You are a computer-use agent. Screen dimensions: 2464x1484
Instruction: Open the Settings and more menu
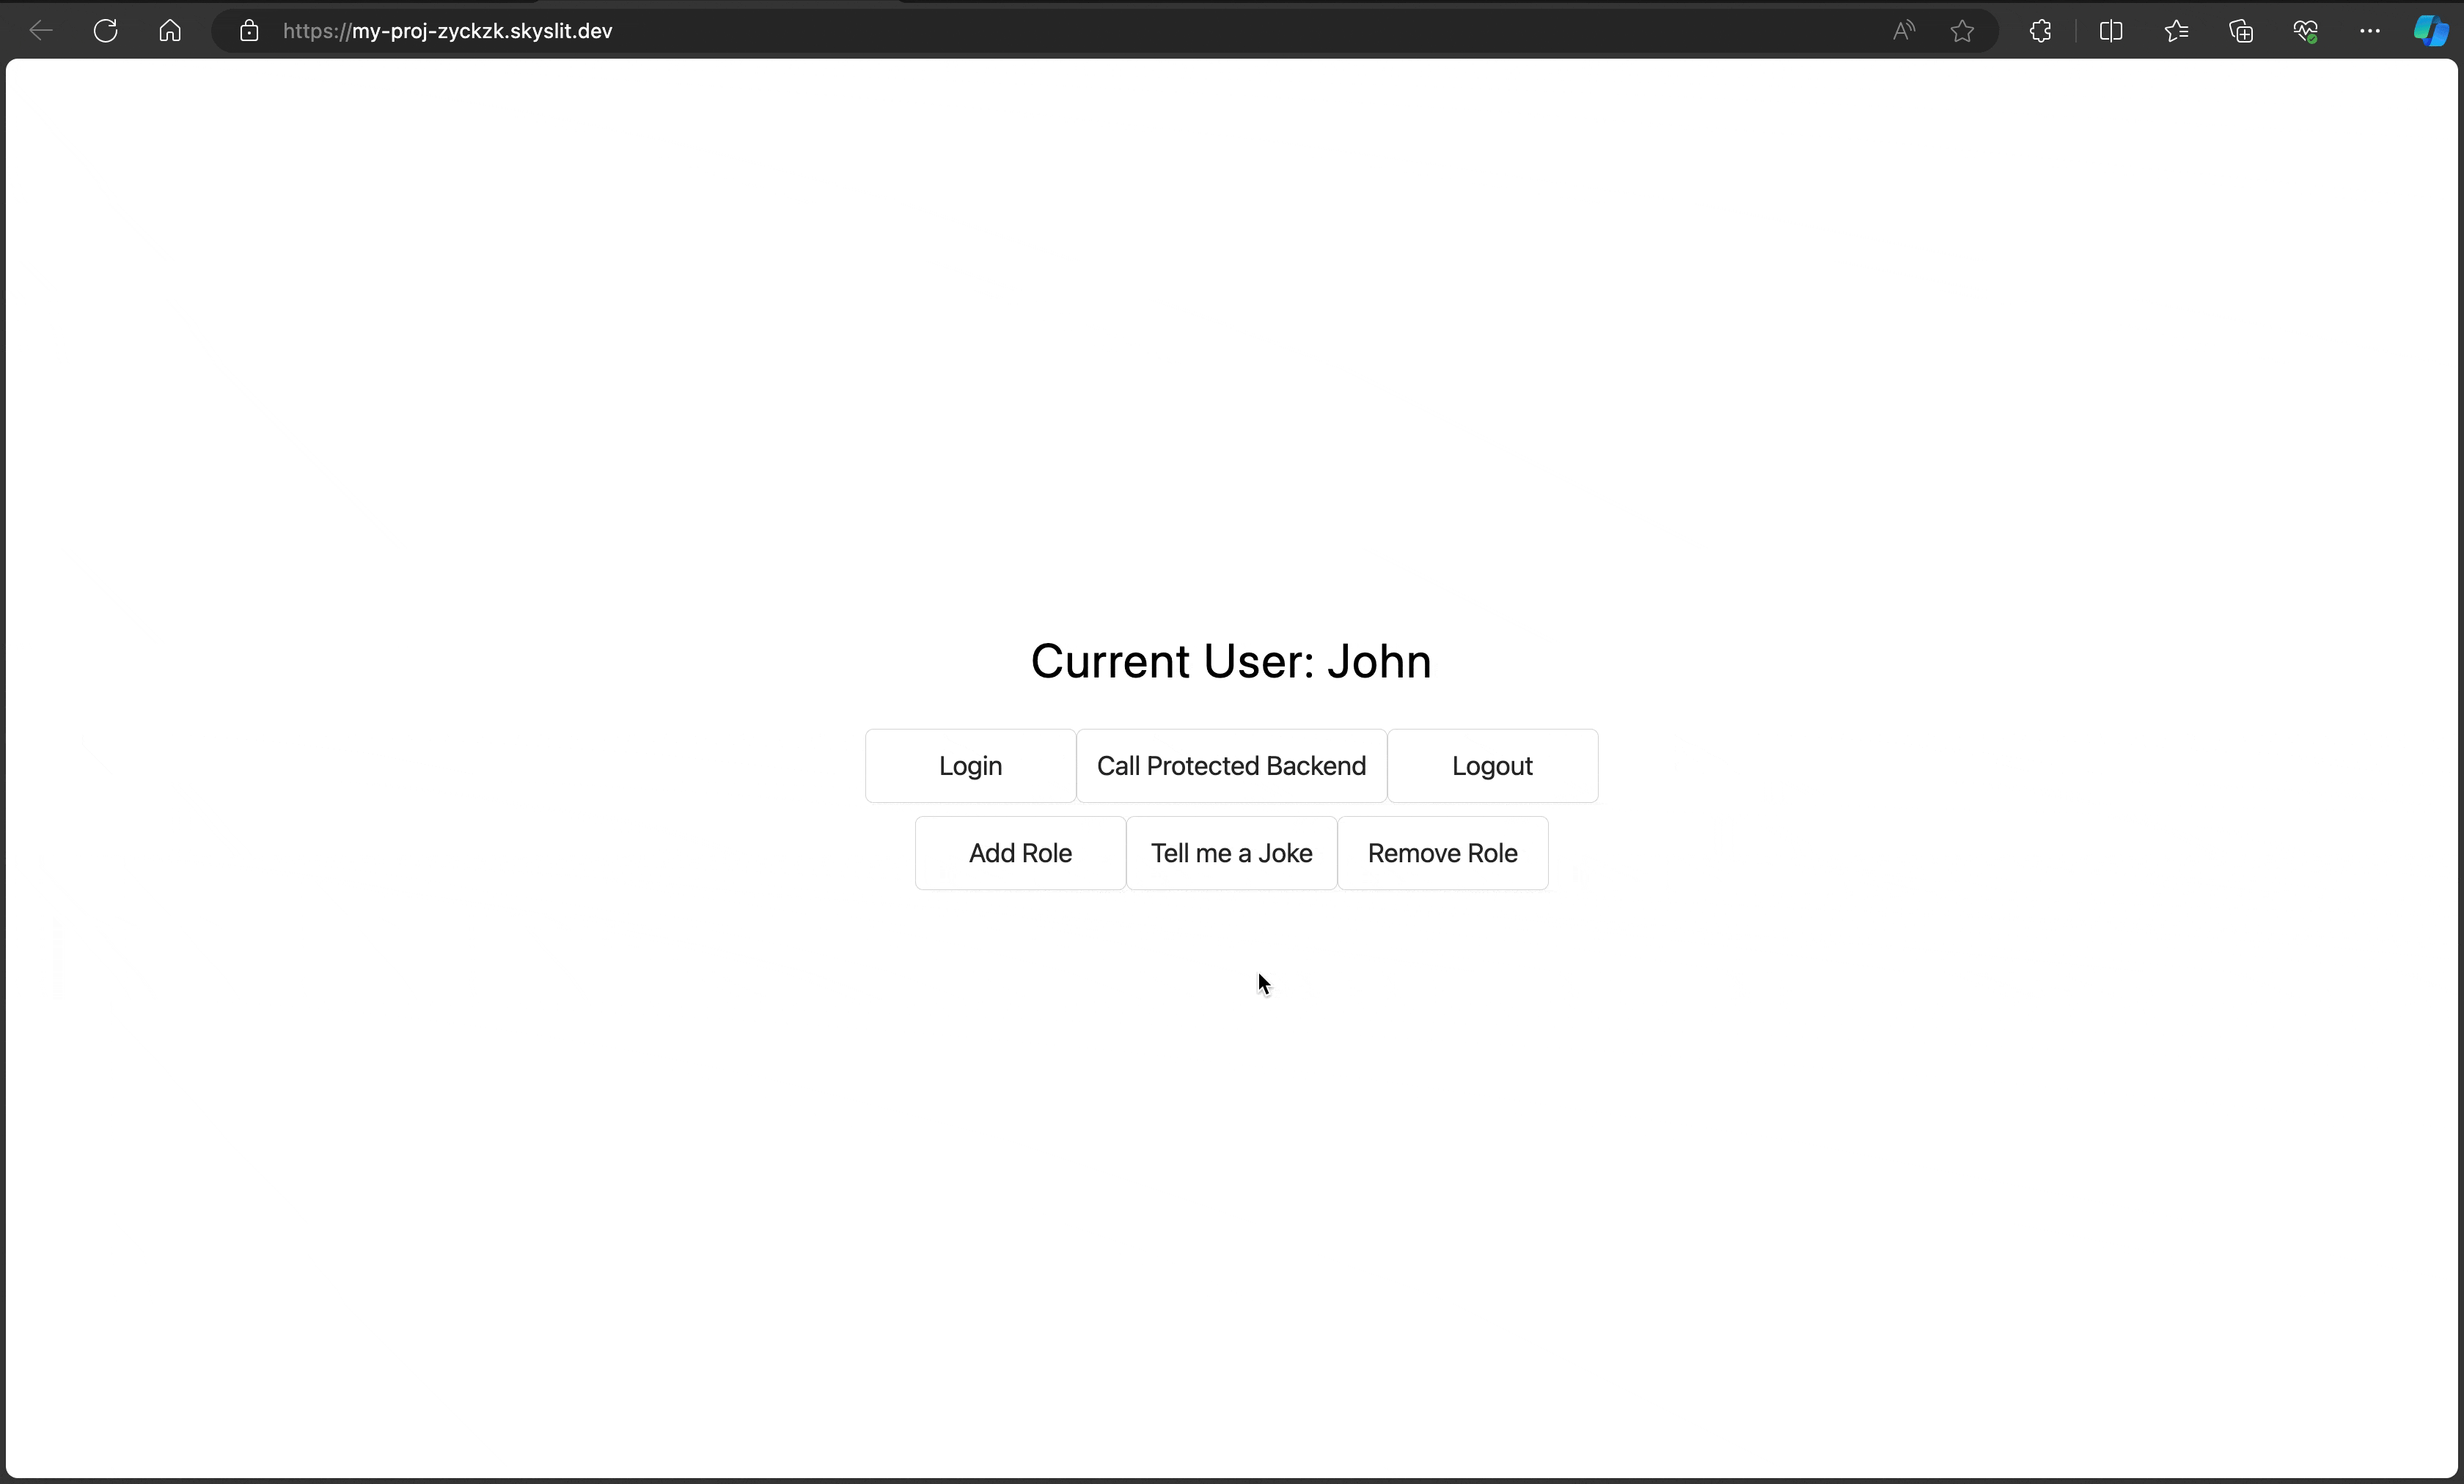[2370, 31]
